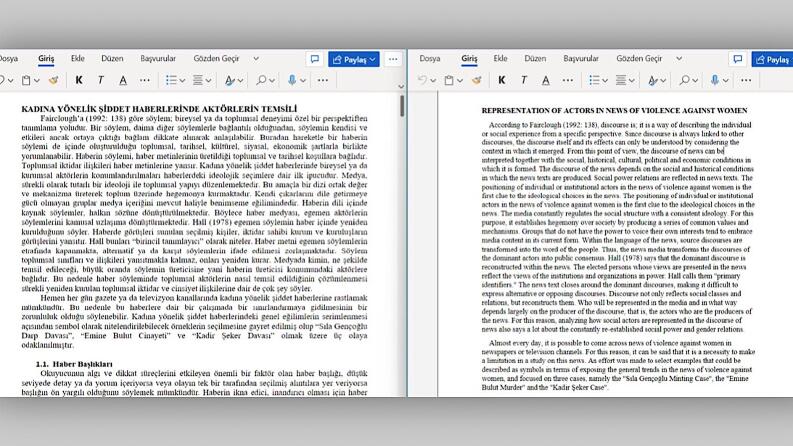Click find magnifier icon in left window
Image resolution: width=793 pixels, height=446 pixels.
(261, 80)
